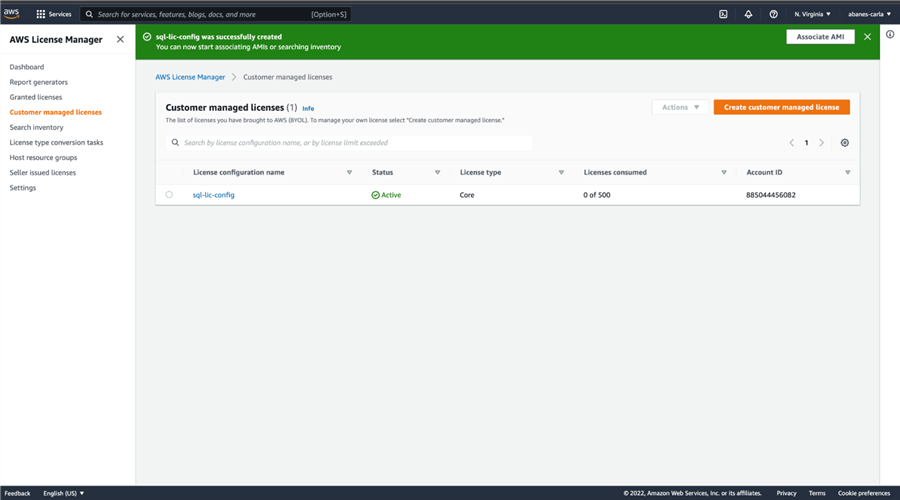
Task: Click Create customer managed license button
Action: pyautogui.click(x=781, y=107)
